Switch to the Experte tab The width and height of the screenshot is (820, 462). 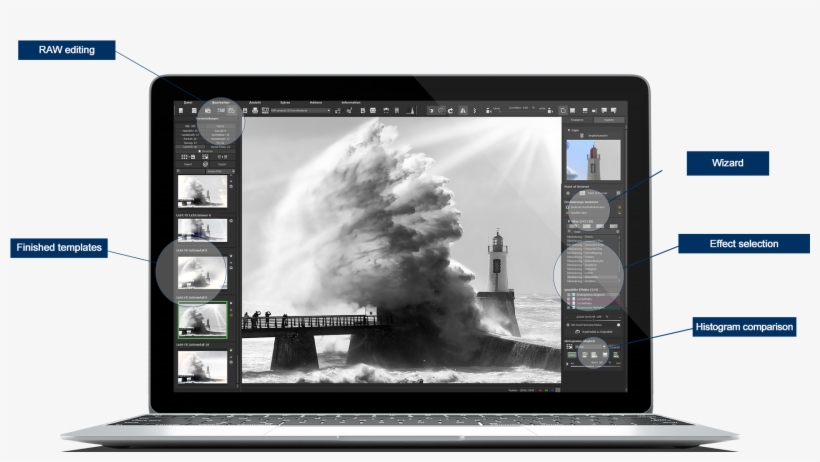609,120
